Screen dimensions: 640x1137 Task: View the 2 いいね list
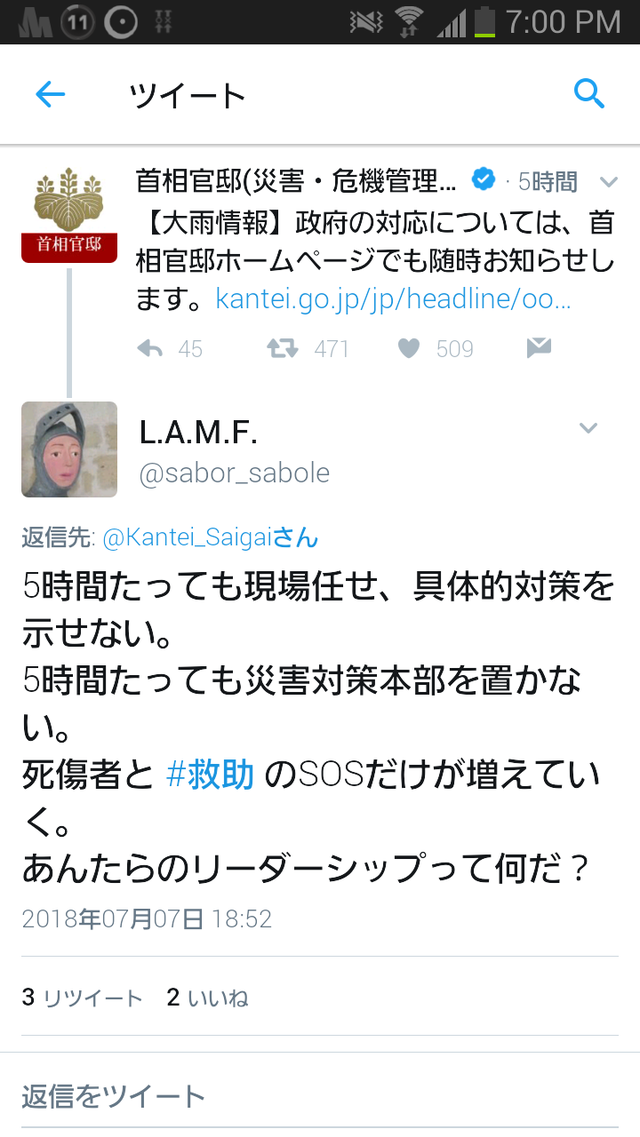tap(207, 998)
